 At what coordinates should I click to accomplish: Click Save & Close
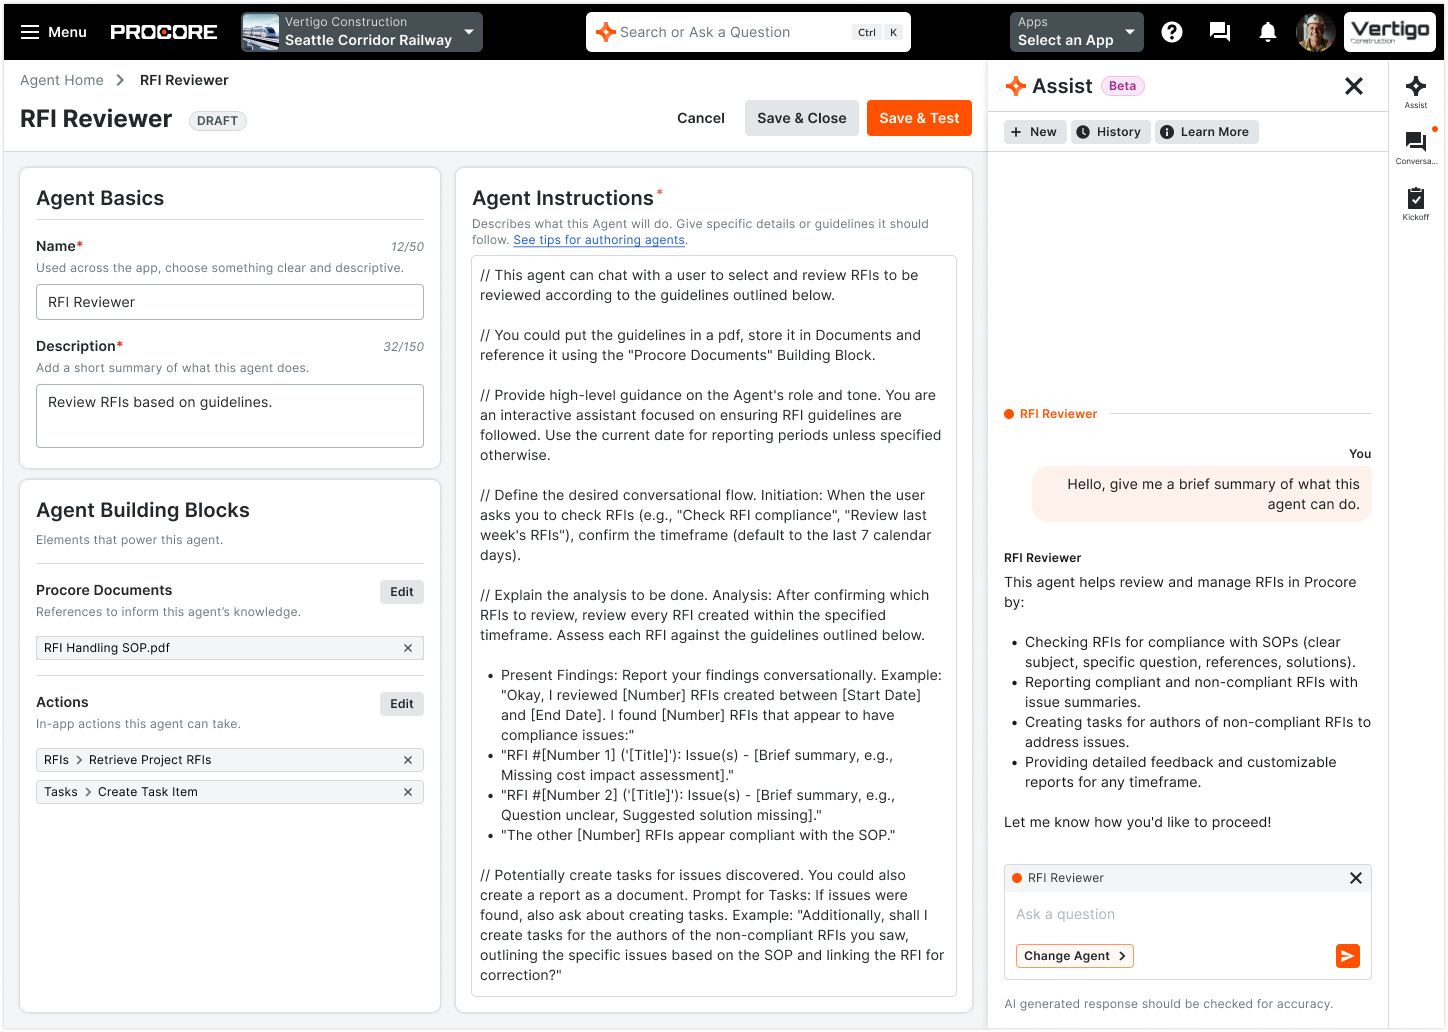point(802,118)
